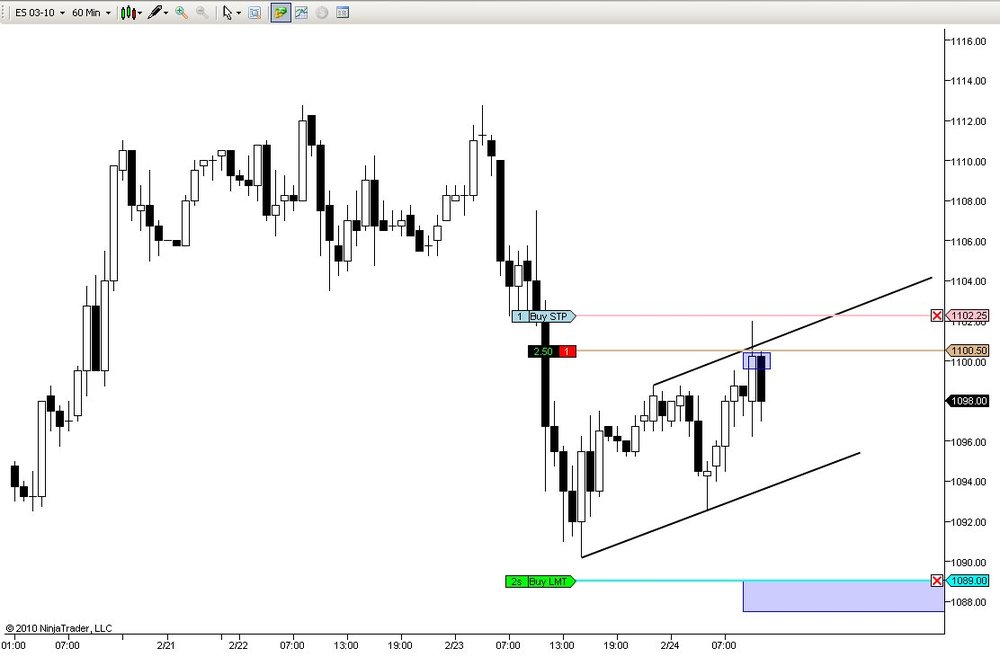Select the lower black trend line
This screenshot has height=657, width=1000.
click(721, 505)
